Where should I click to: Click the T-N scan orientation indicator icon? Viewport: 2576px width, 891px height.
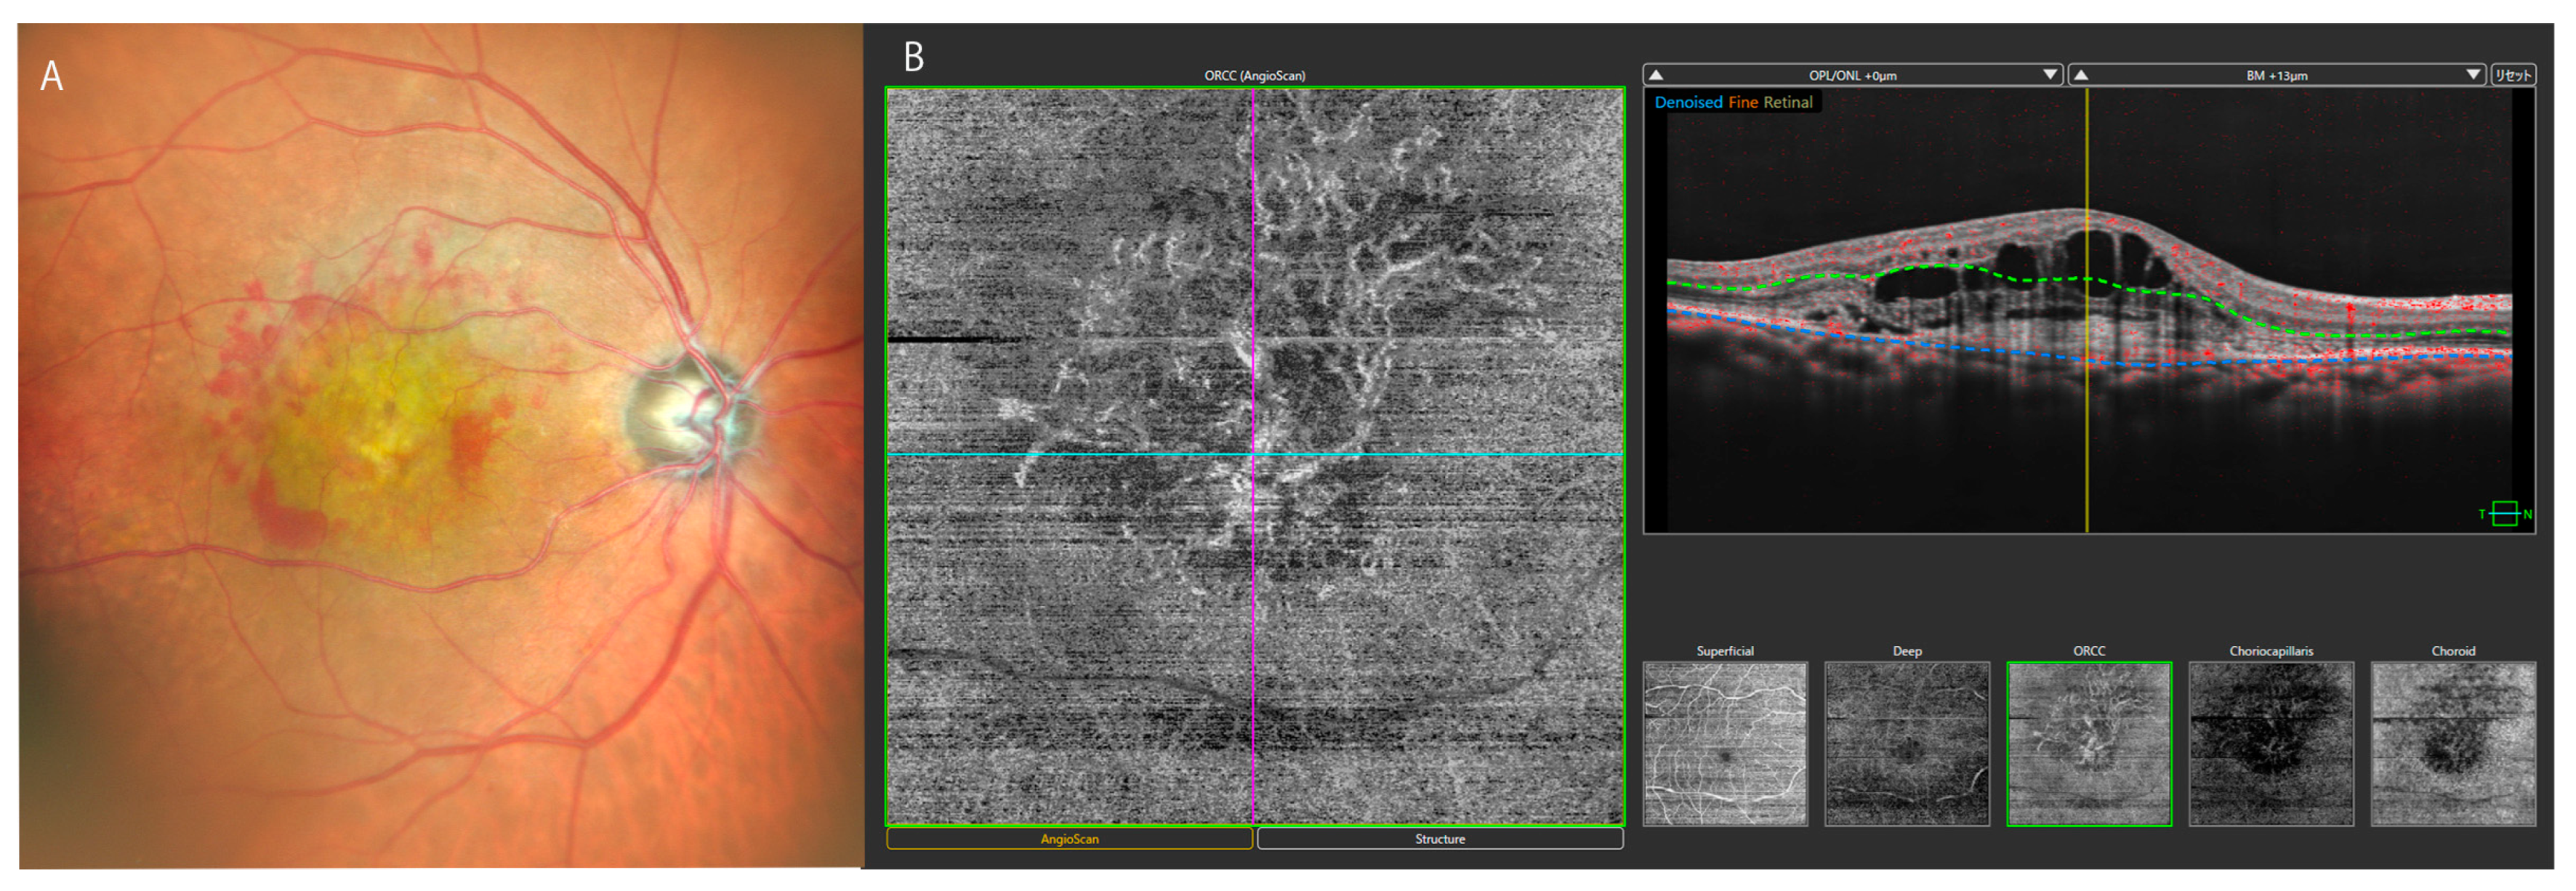(2504, 514)
